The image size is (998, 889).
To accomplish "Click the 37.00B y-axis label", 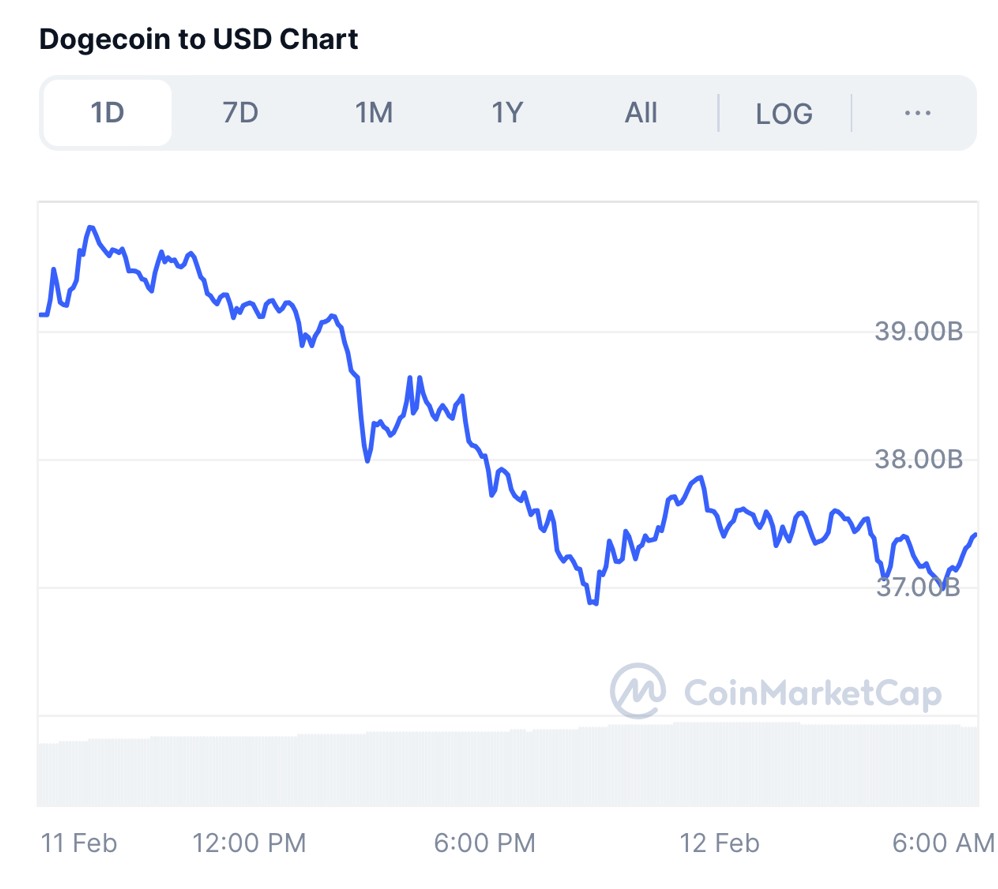I will 918,587.
